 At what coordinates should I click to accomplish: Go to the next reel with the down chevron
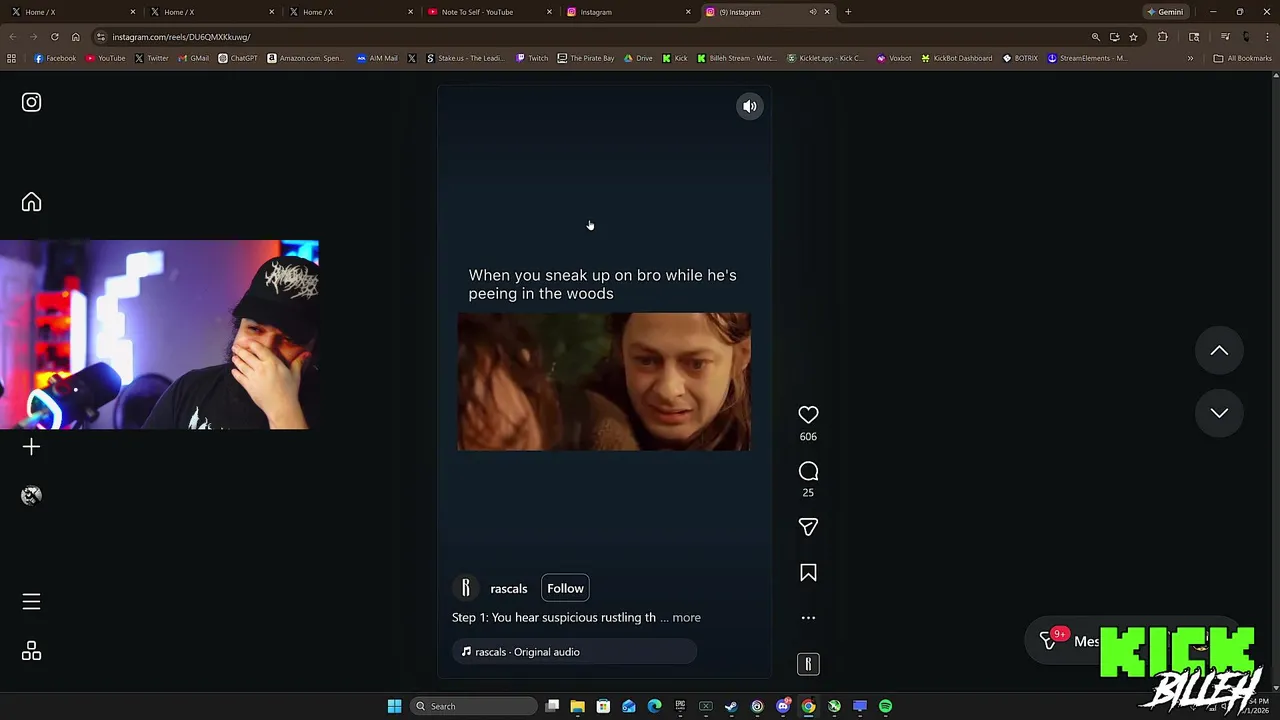[x=1219, y=413]
